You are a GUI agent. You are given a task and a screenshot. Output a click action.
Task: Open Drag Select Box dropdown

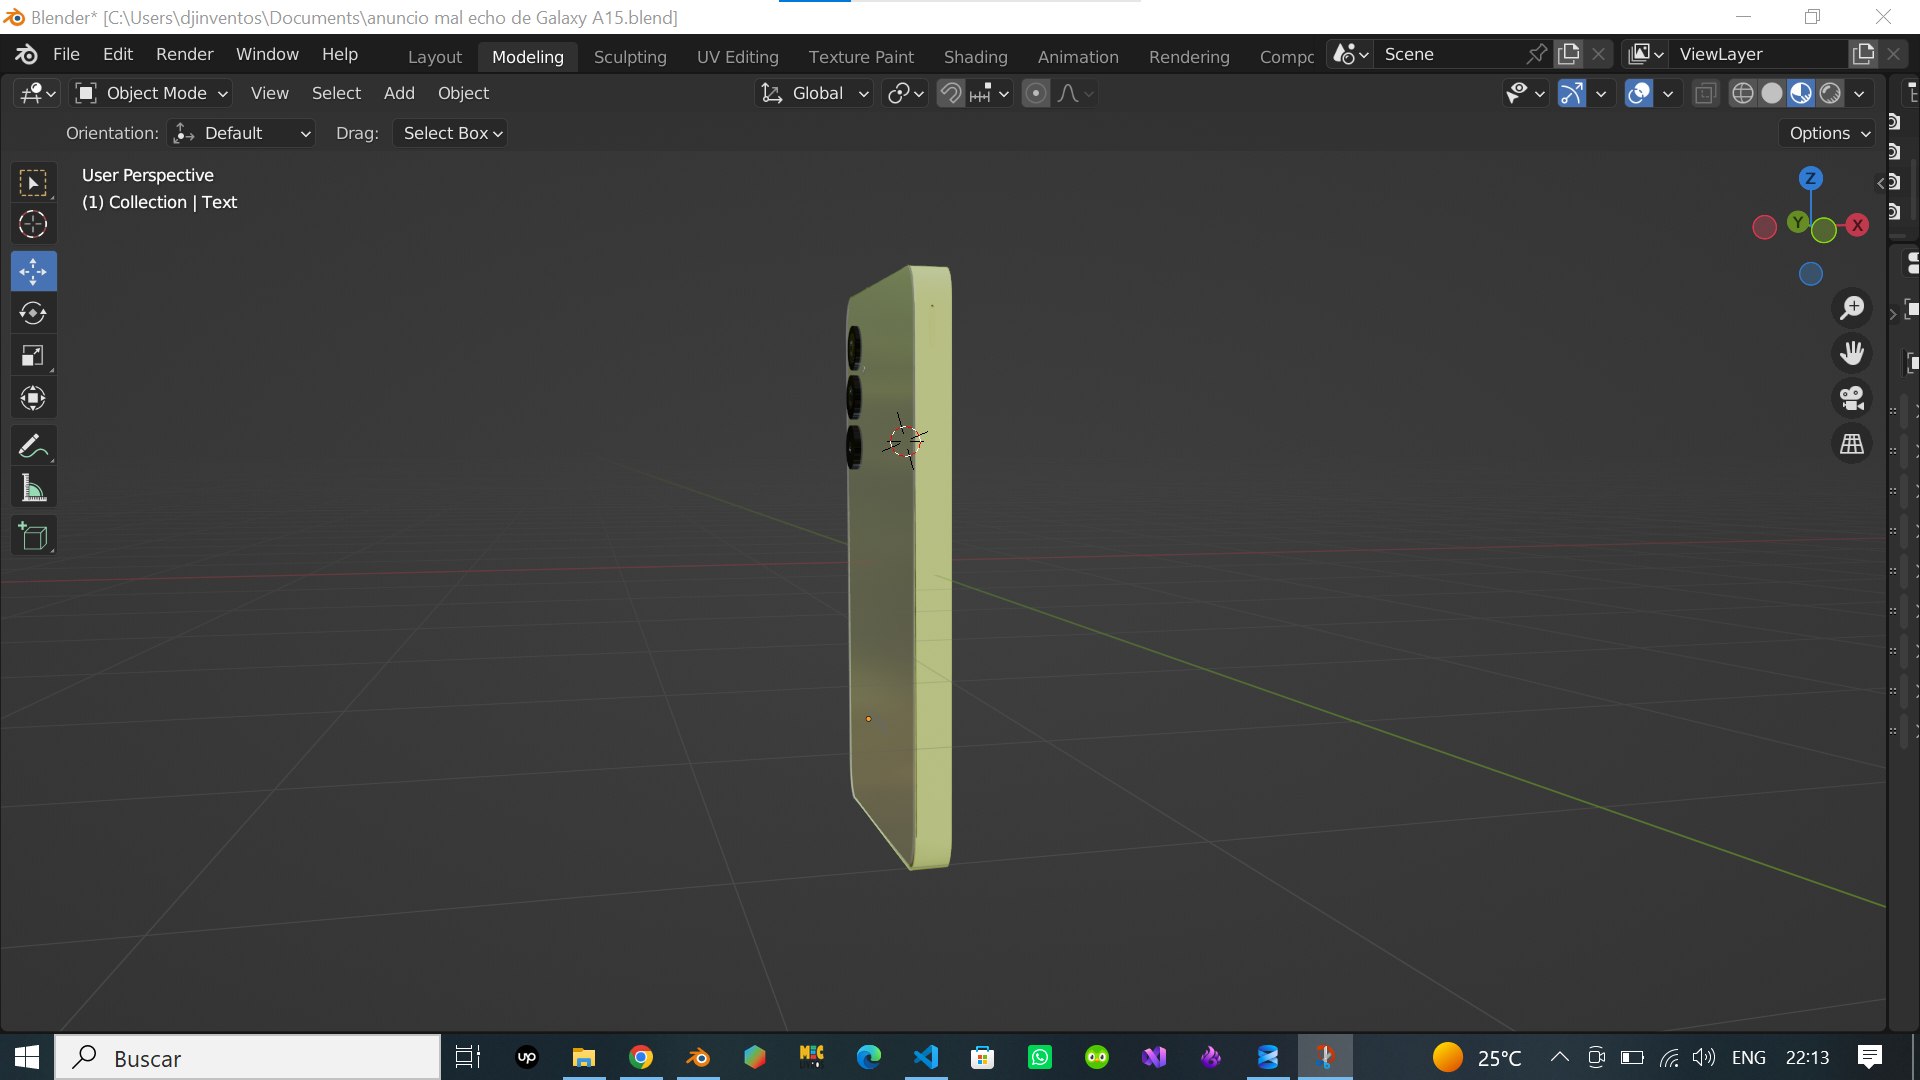(450, 133)
